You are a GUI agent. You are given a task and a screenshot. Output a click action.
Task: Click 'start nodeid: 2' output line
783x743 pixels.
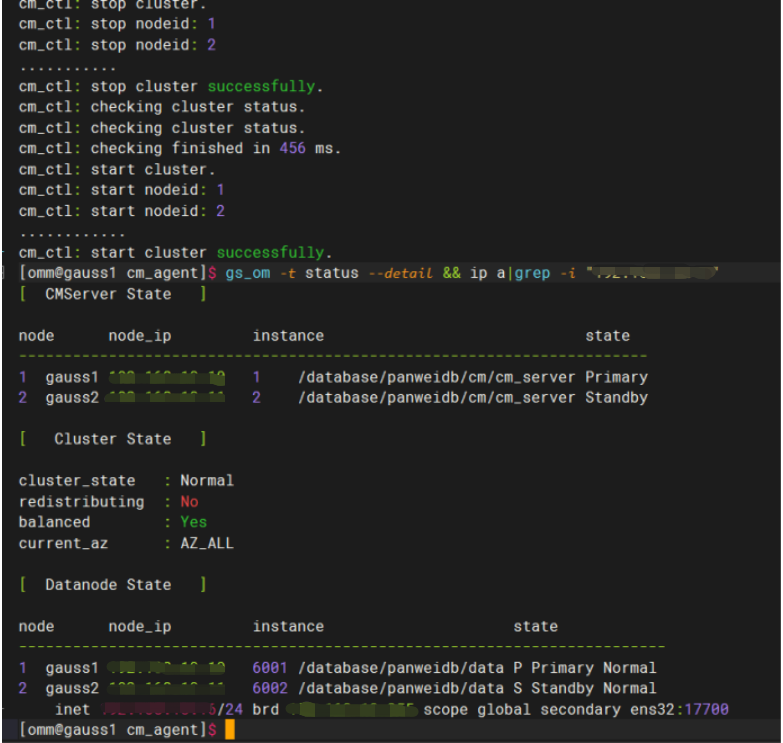pos(122,211)
